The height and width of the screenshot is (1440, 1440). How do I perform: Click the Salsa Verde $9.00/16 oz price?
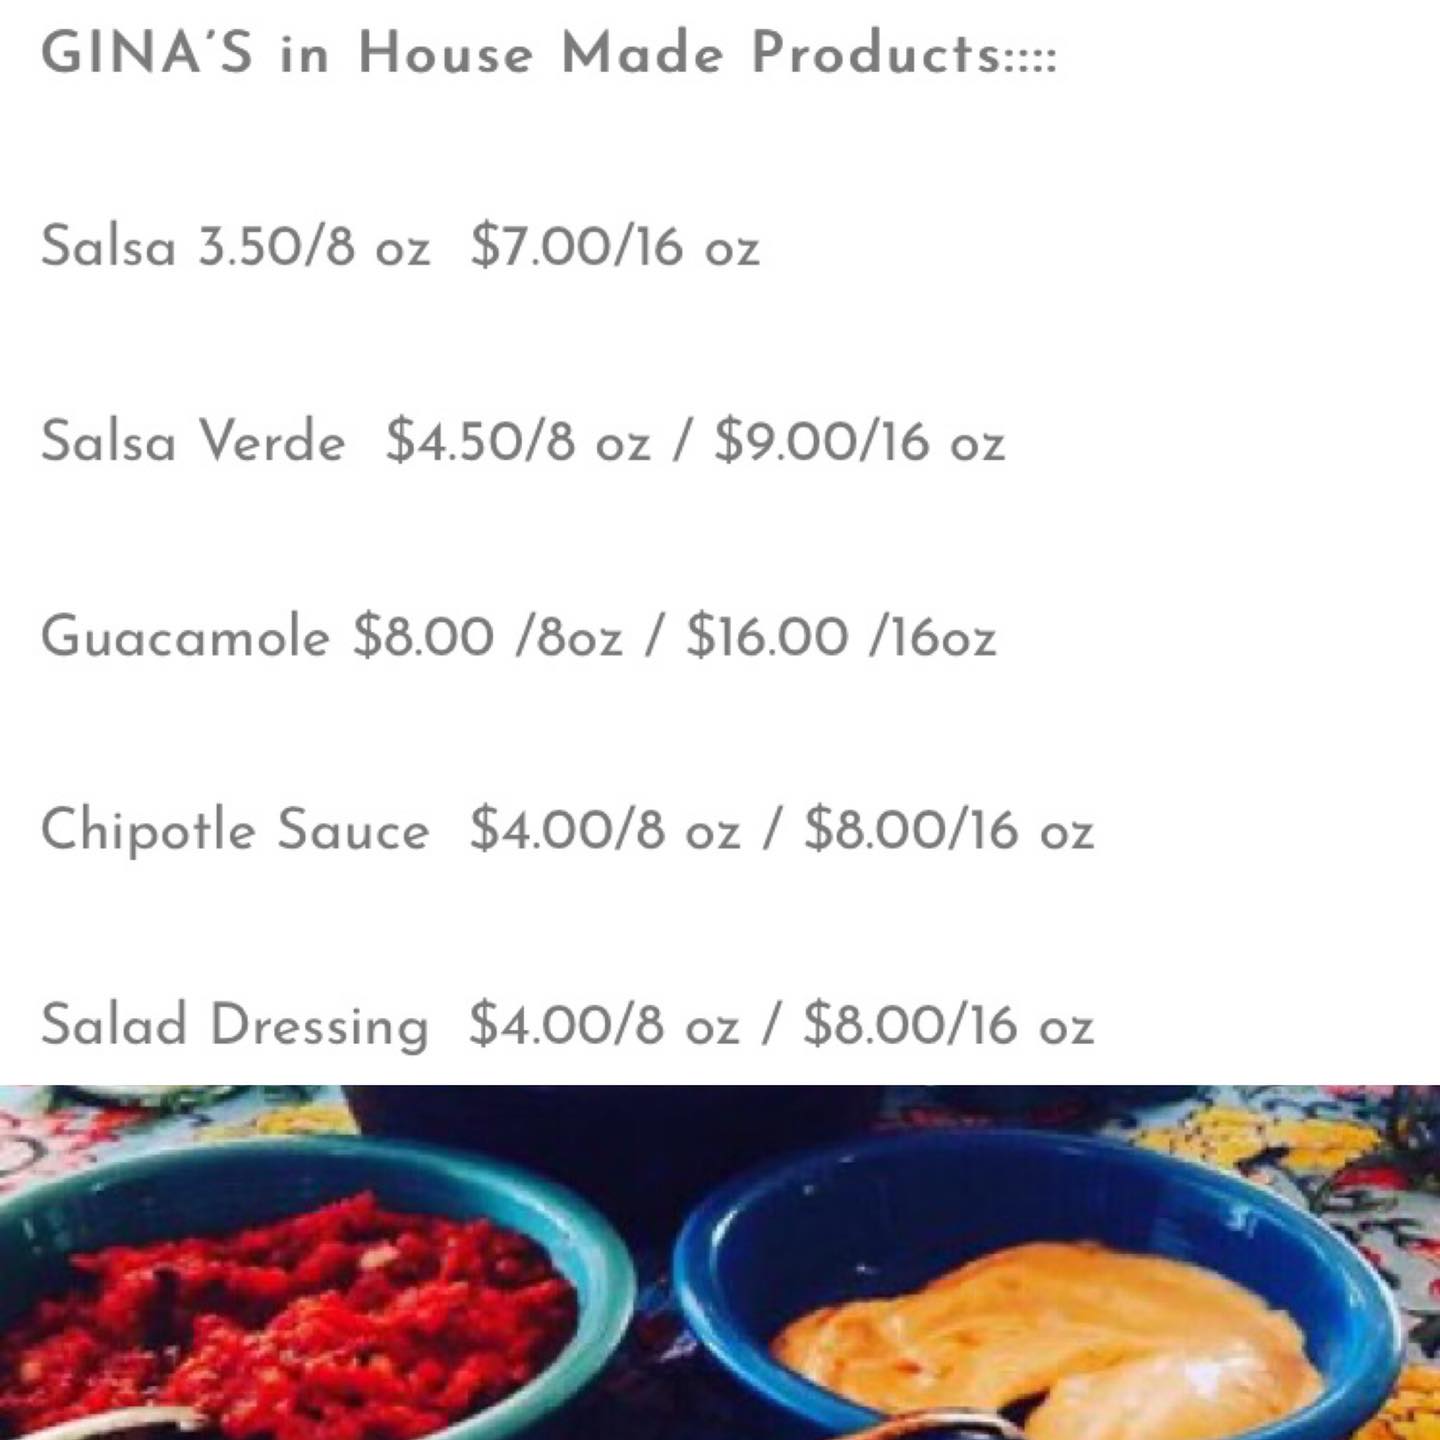click(x=859, y=441)
